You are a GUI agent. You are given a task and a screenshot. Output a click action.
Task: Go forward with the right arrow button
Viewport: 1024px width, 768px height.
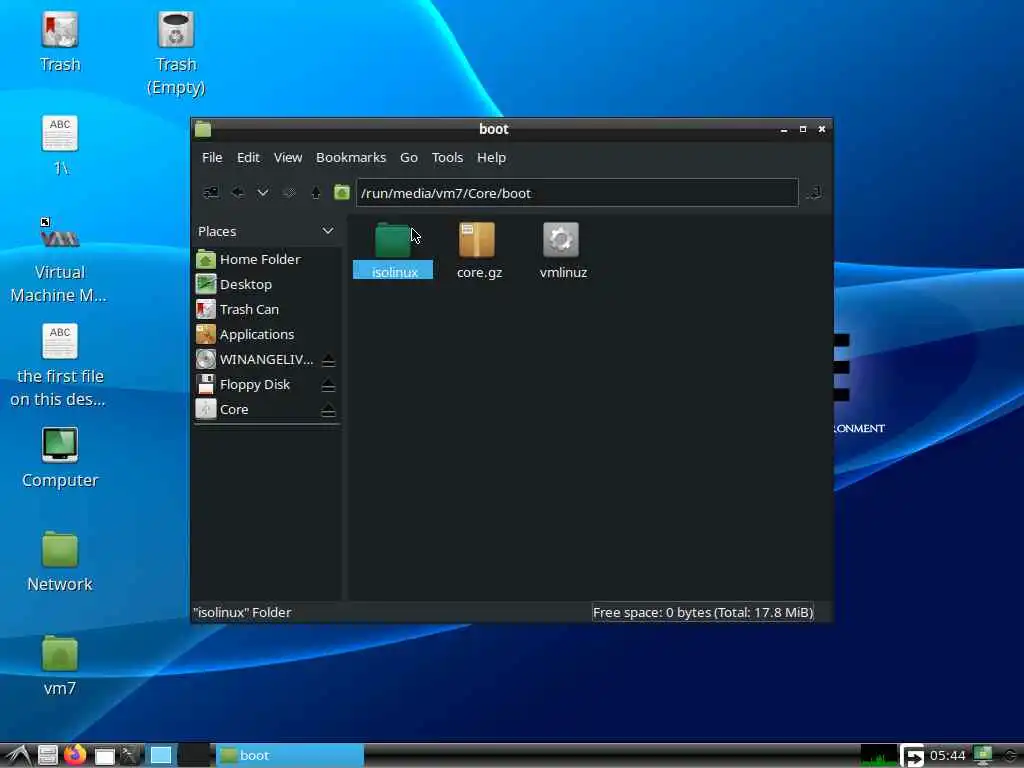tap(289, 193)
